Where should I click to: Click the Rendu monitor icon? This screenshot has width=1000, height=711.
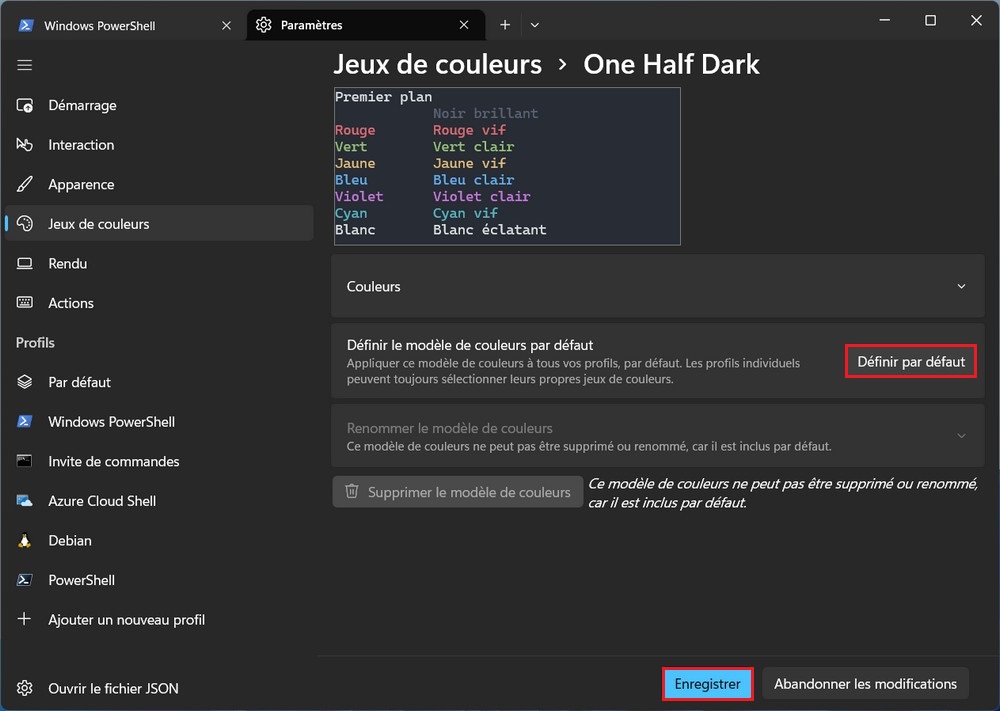tap(24, 263)
